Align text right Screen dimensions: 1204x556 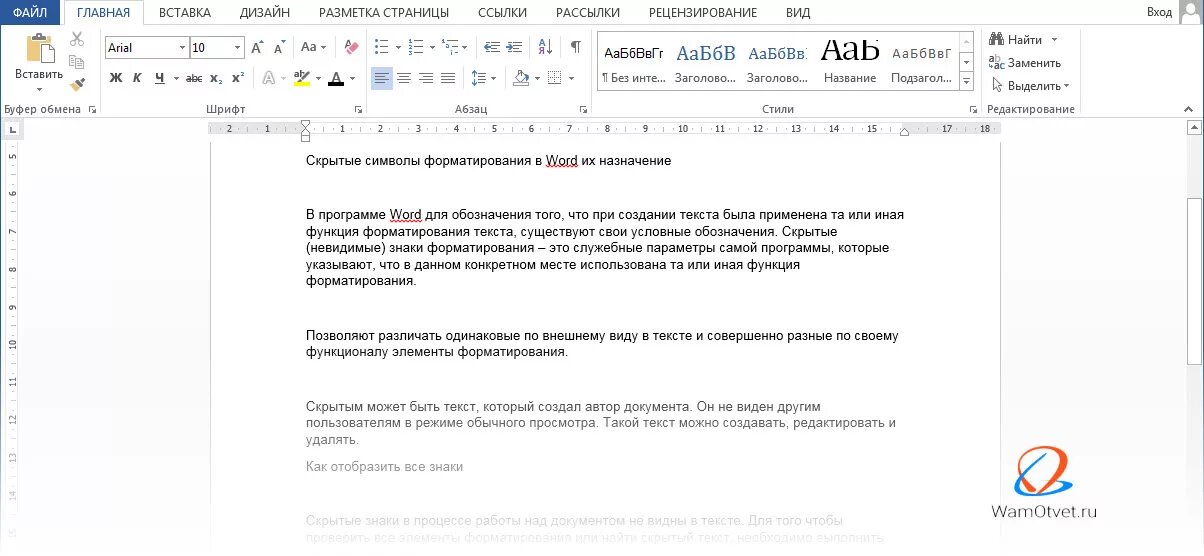(426, 78)
